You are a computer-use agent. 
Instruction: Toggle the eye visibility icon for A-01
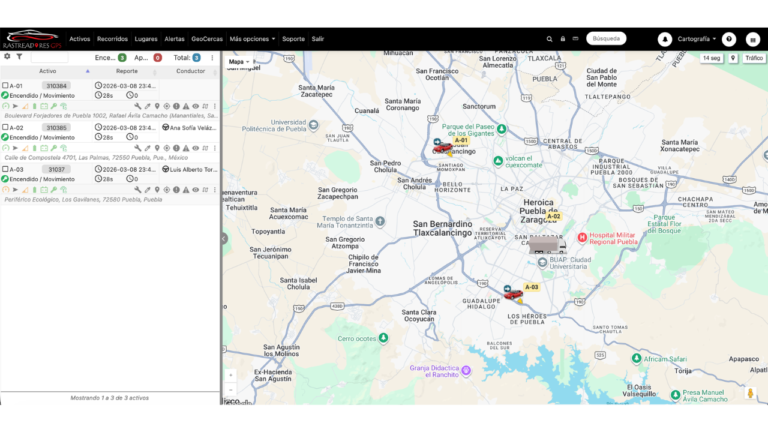pos(195,106)
